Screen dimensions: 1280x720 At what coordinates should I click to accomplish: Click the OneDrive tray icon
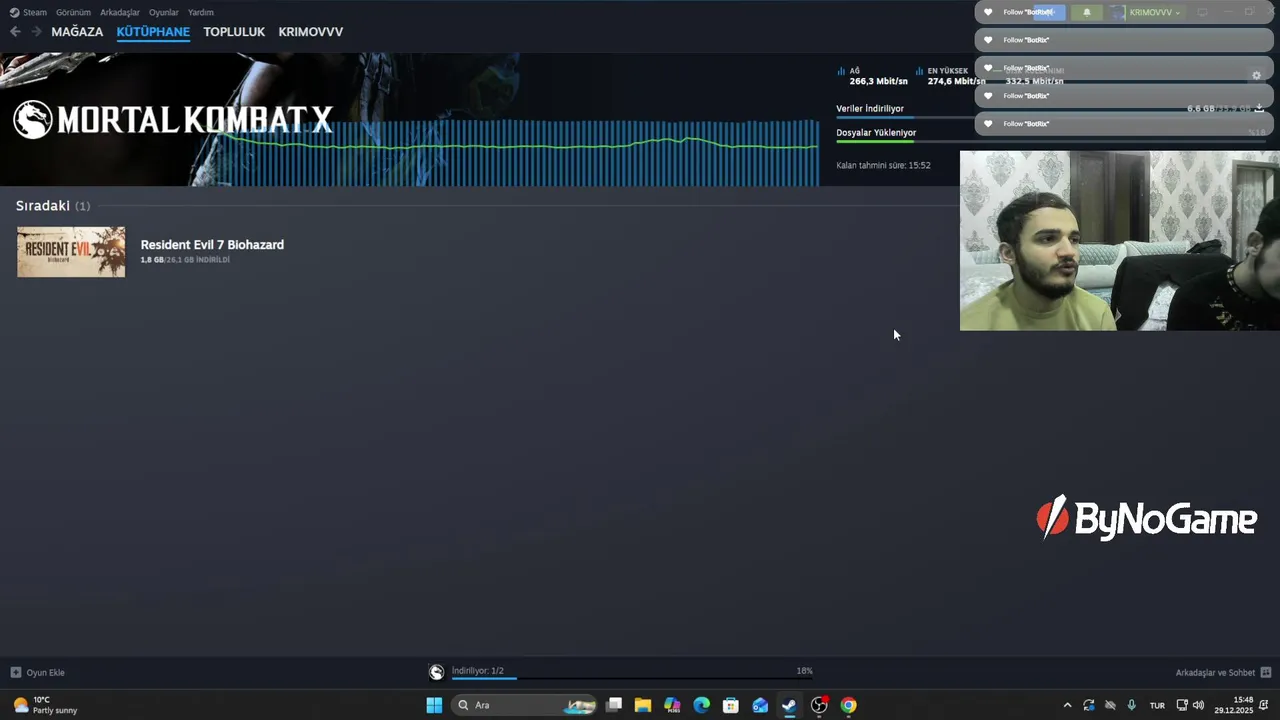tap(1110, 705)
